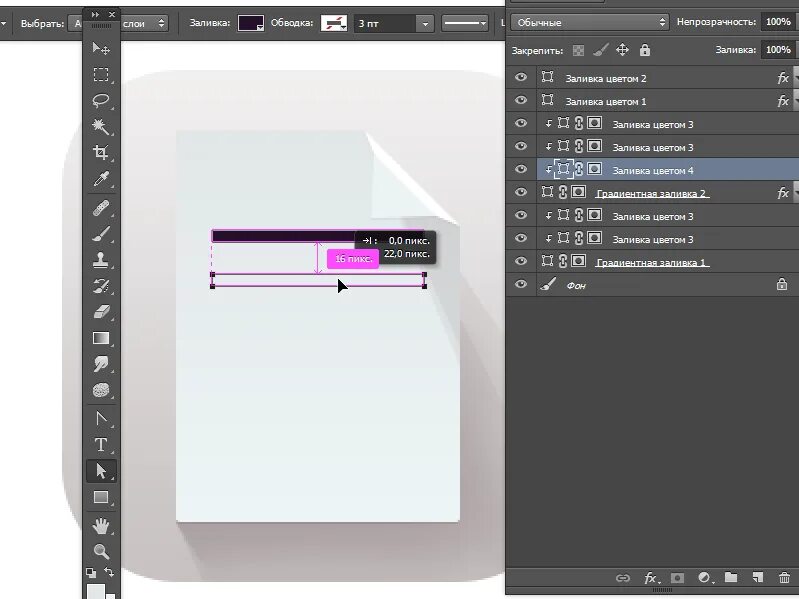
Task: Create new adjustment layer
Action: coord(705,578)
